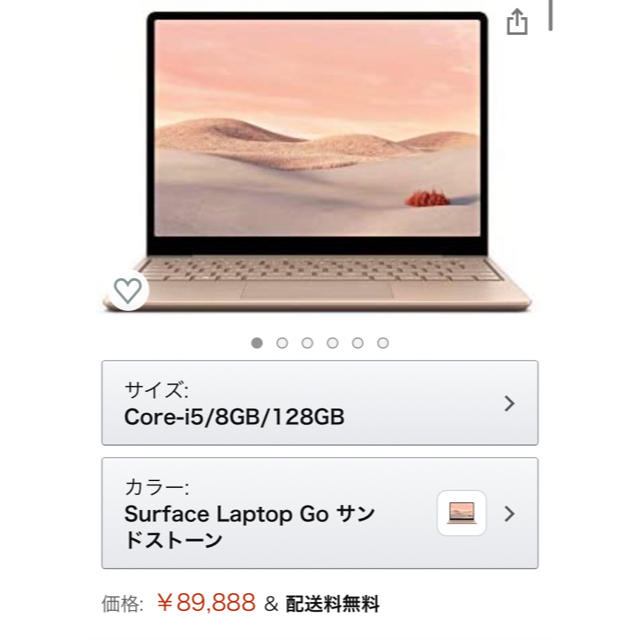640x640 pixels.
Task: Open the サイズ Core-i5/8GB/128GB option selector
Action: (x=320, y=403)
